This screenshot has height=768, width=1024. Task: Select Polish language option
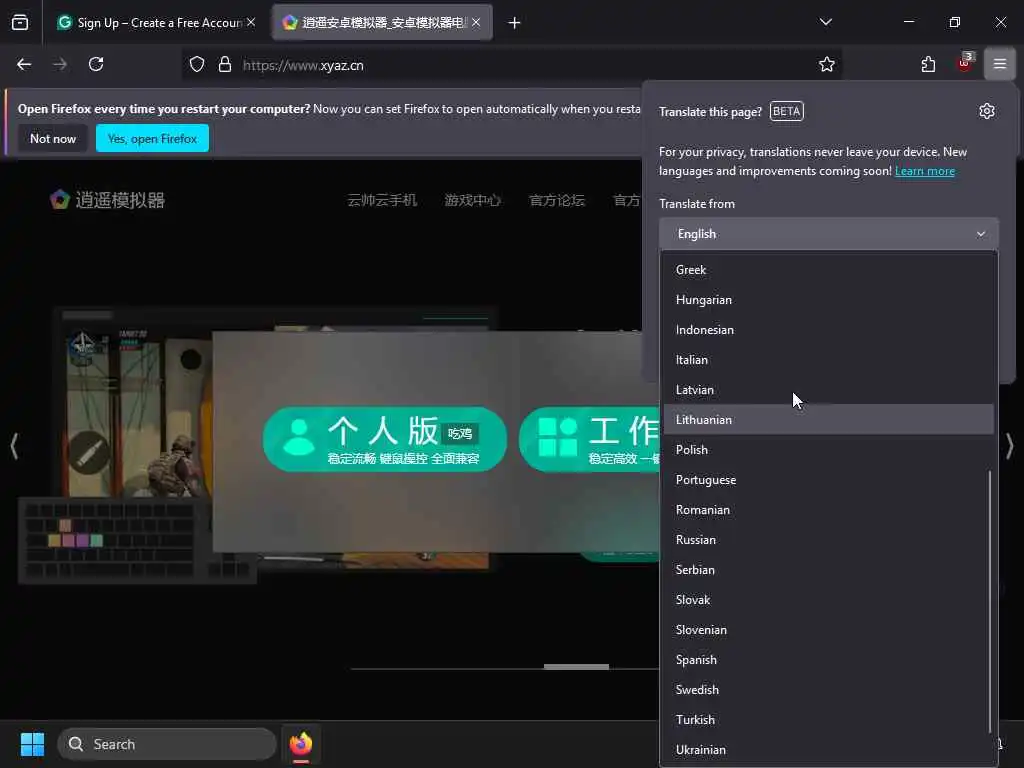tap(829, 450)
